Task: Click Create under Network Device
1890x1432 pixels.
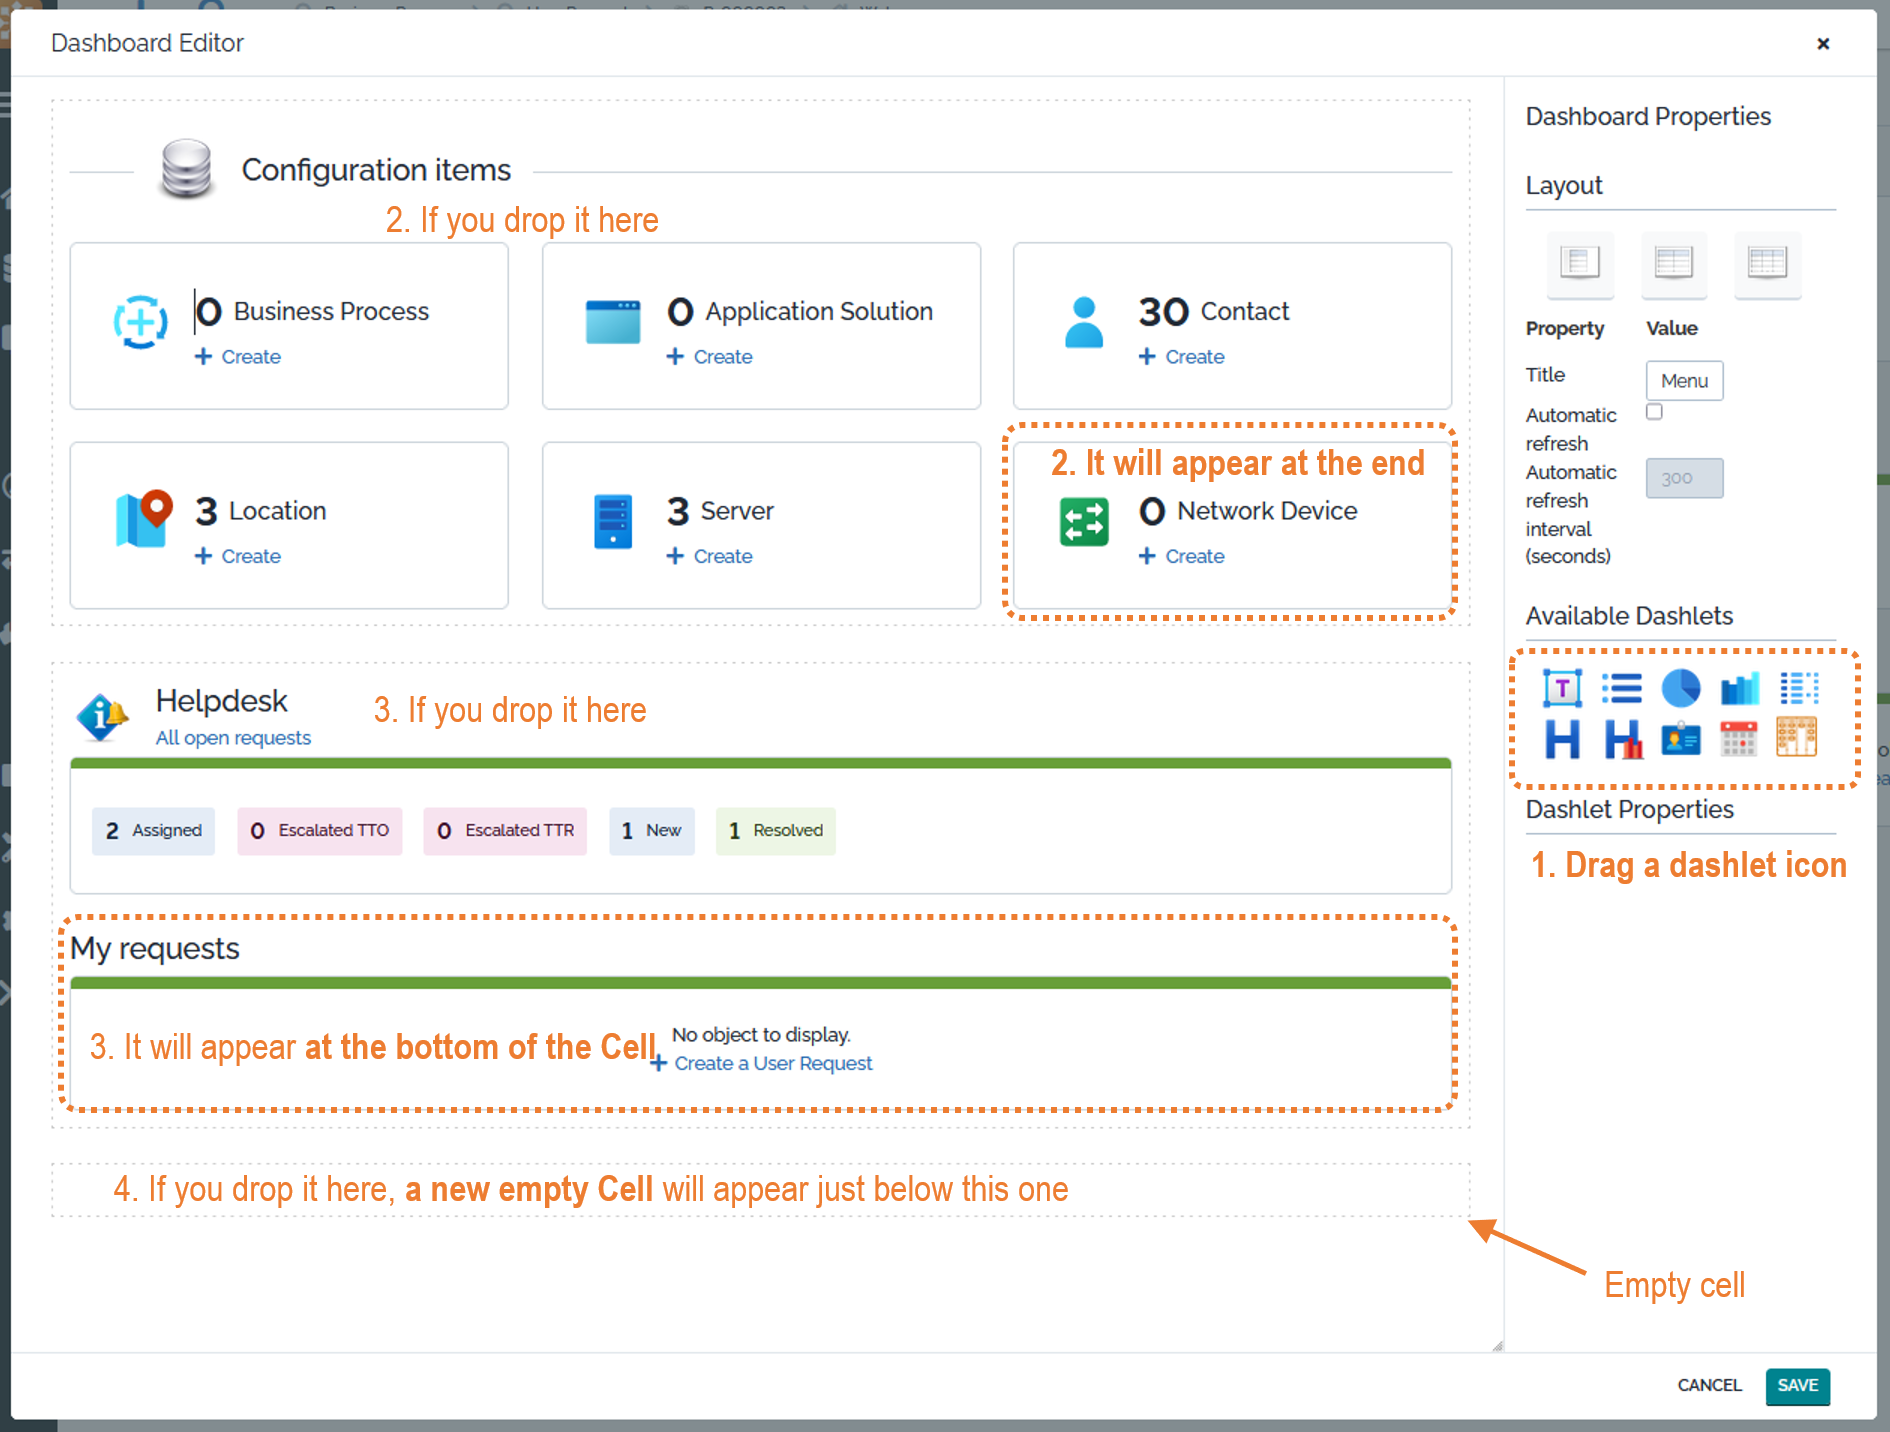Action: point(1194,556)
